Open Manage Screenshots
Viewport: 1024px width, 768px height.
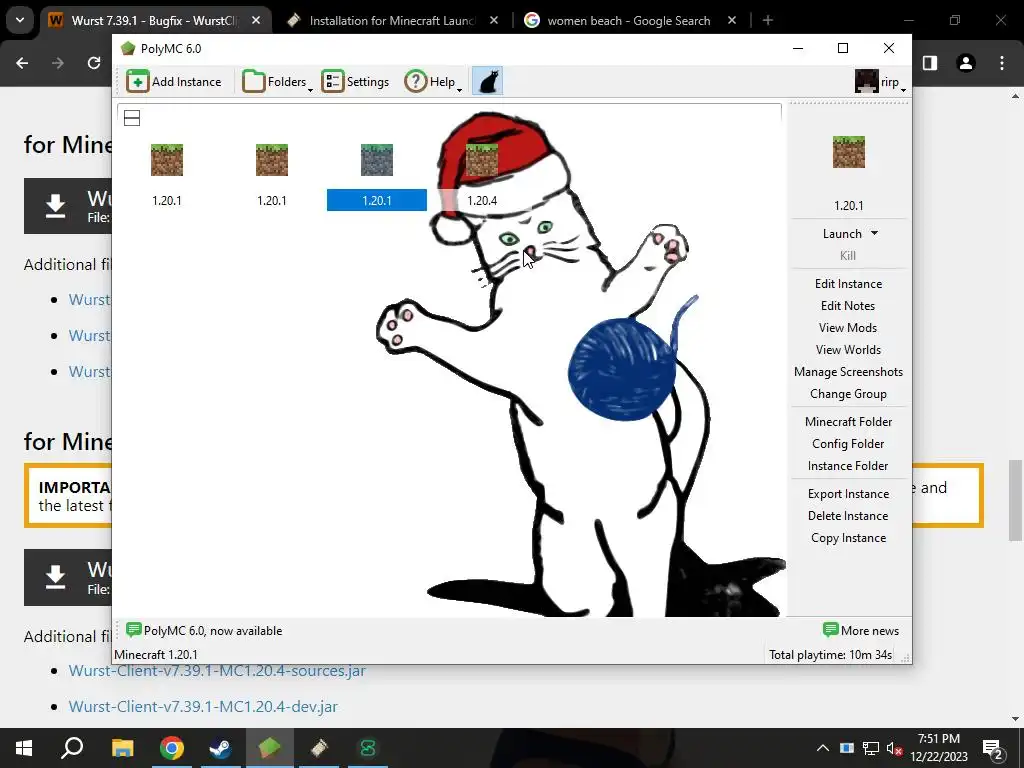click(x=848, y=372)
